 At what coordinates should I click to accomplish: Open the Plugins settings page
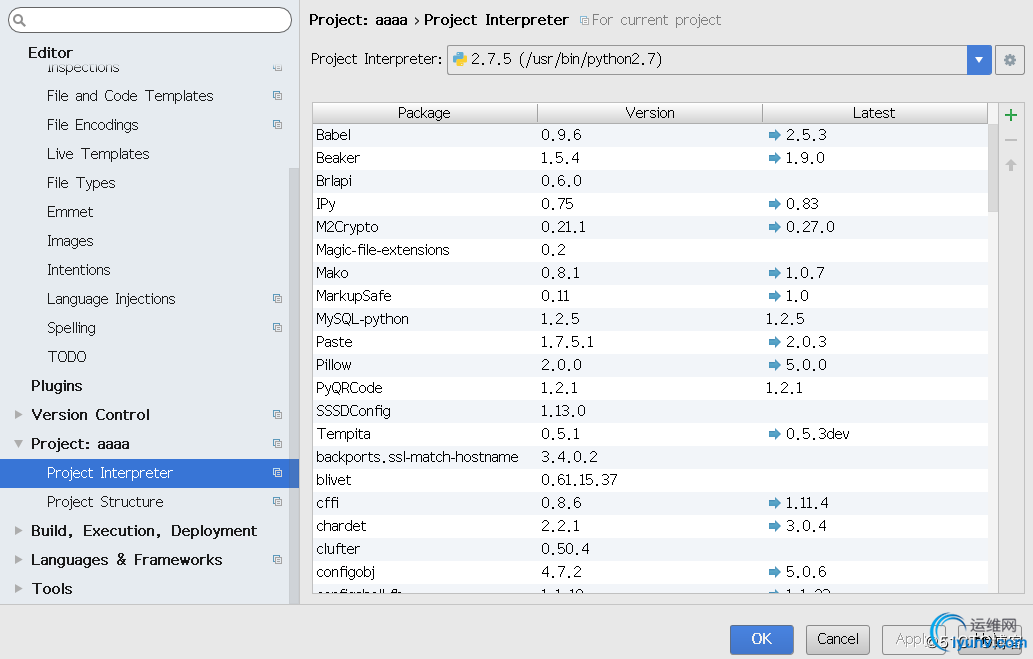57,386
